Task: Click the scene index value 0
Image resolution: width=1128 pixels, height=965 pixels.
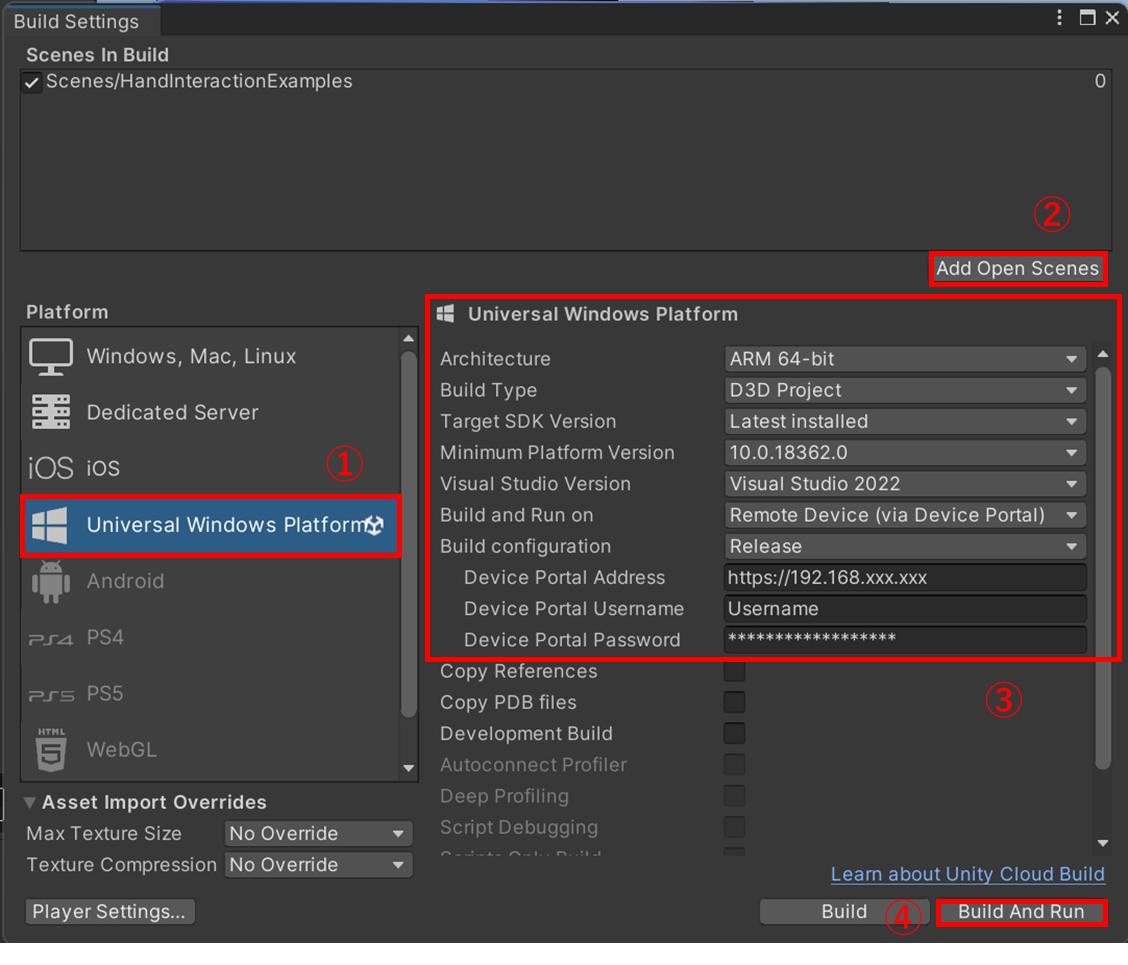Action: click(1100, 81)
